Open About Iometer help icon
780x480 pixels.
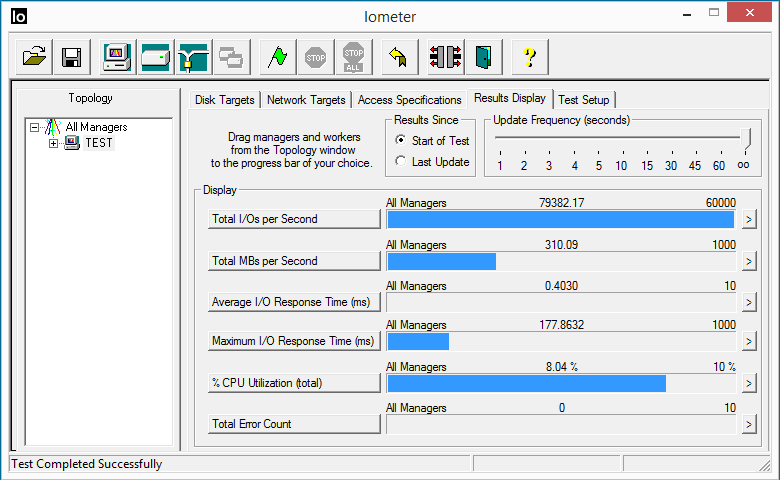530,57
